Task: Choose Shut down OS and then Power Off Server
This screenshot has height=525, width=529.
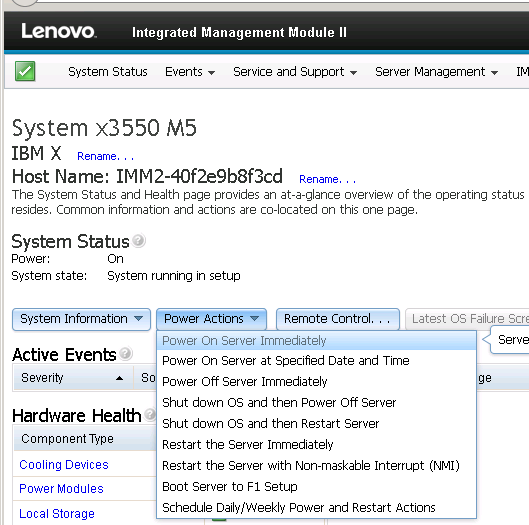Action: (x=316, y=403)
